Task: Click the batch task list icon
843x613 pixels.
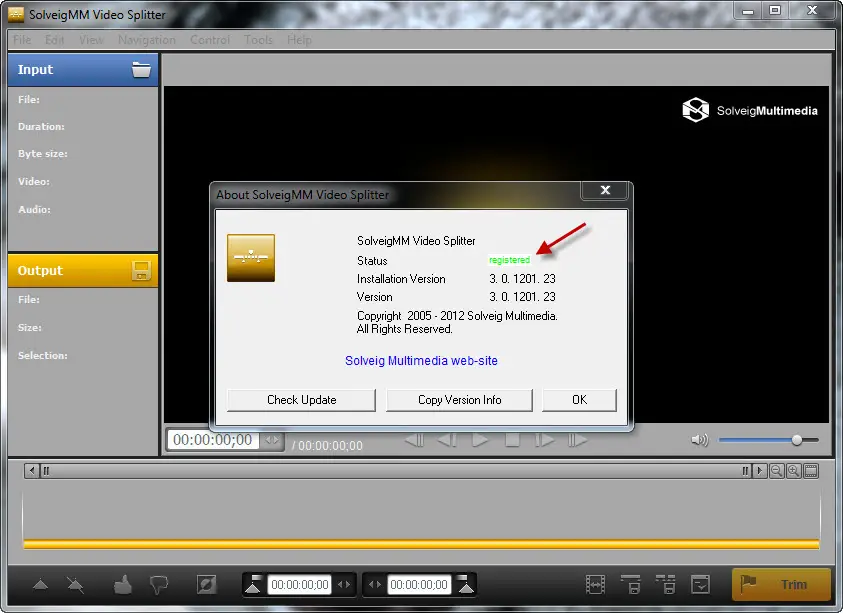Action: pyautogui.click(x=701, y=585)
